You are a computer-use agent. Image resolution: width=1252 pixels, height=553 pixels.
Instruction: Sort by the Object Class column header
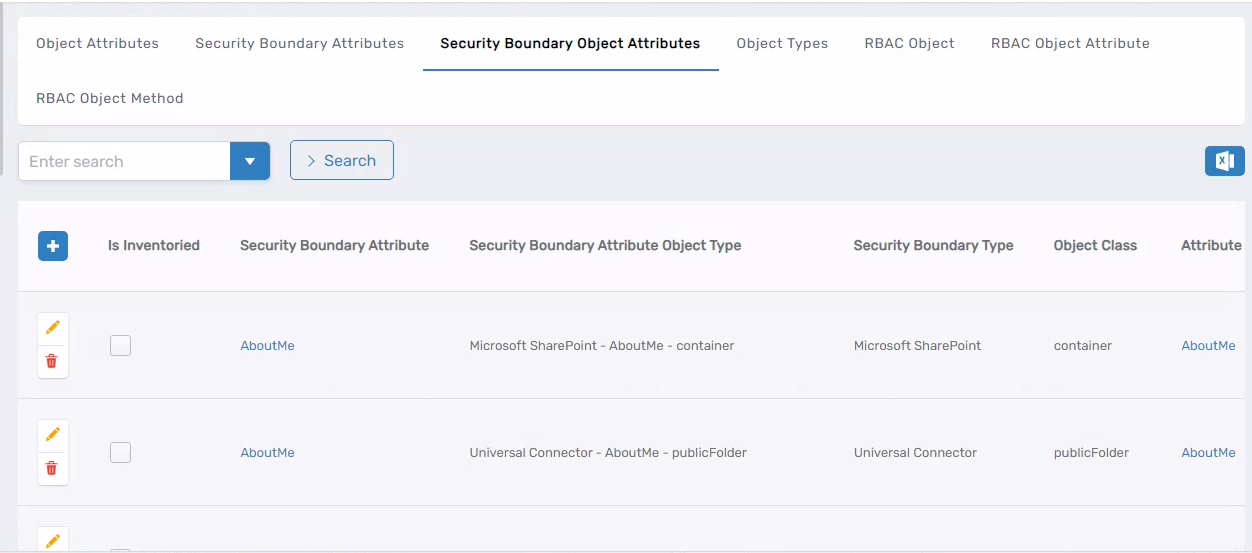tap(1095, 245)
